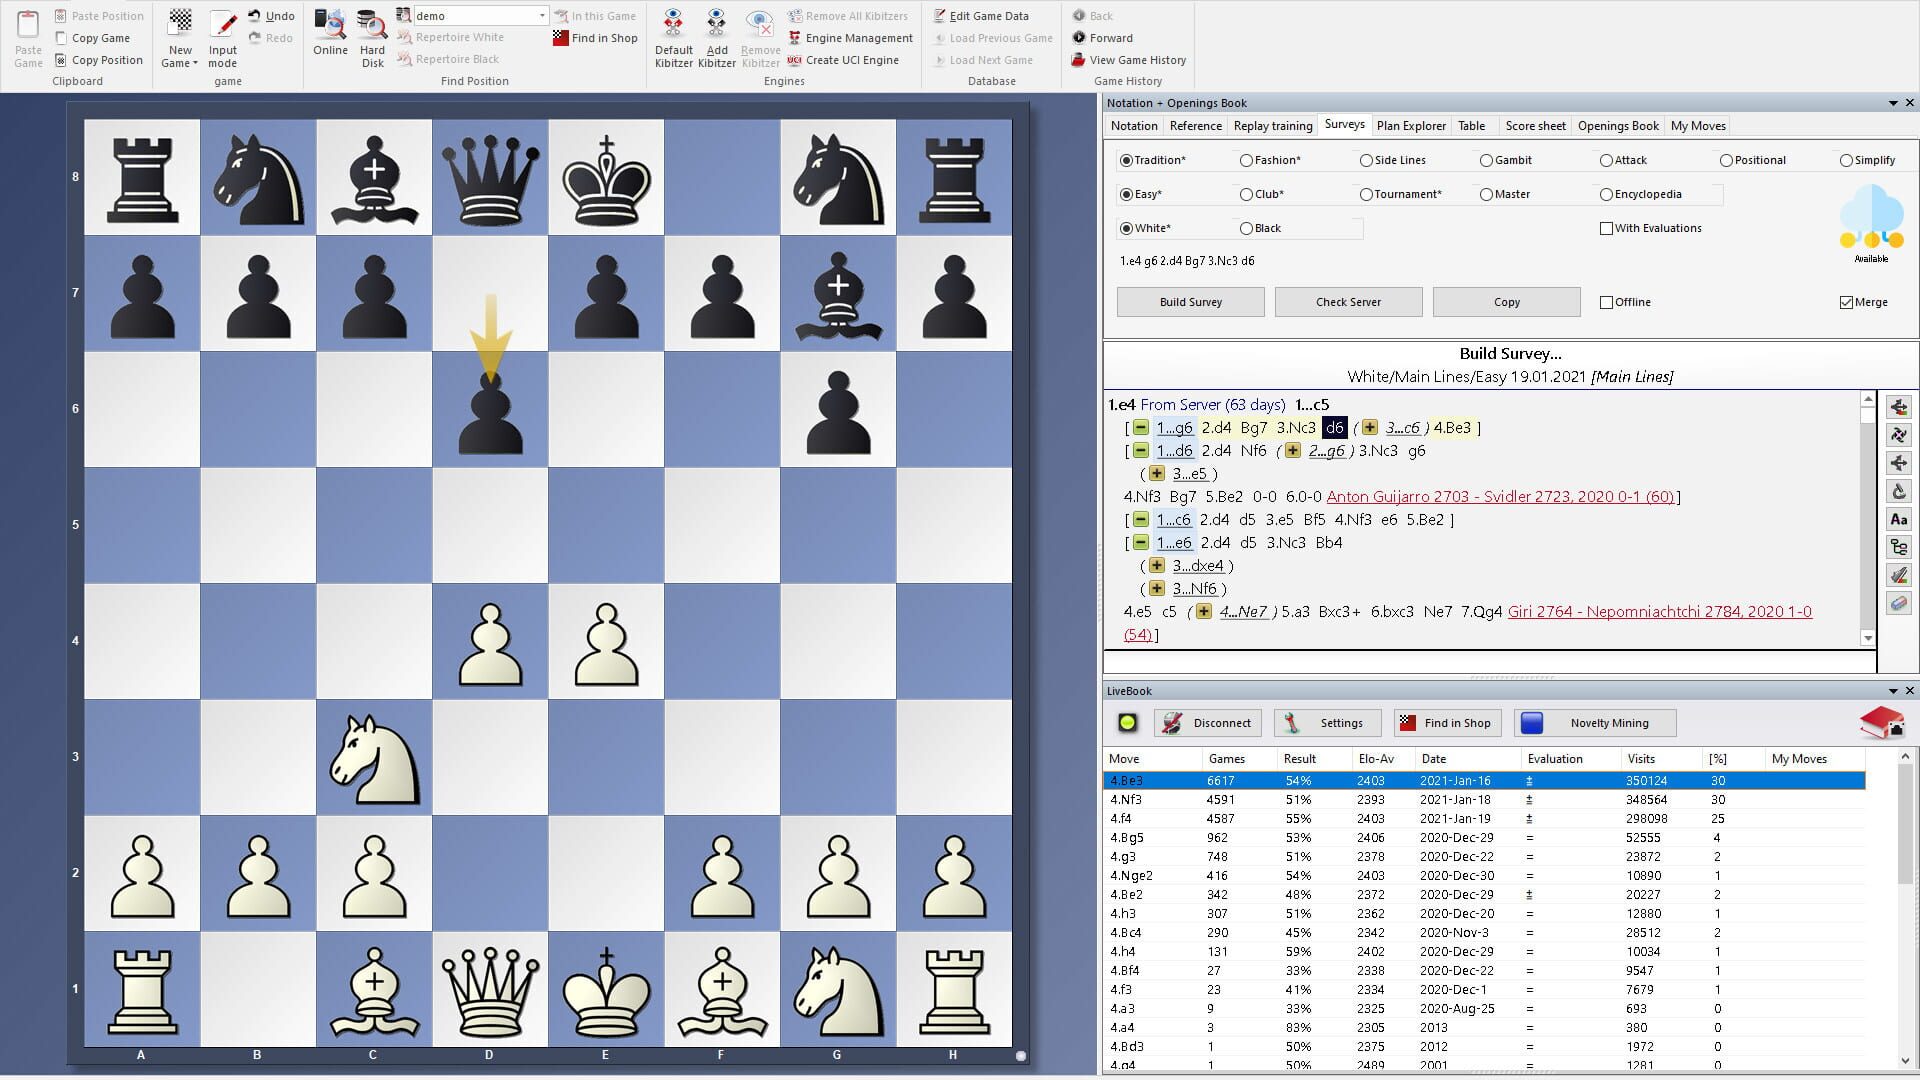Image resolution: width=1920 pixels, height=1080 pixels.
Task: Collapse the 1...g6 line
Action: pyautogui.click(x=1140, y=428)
